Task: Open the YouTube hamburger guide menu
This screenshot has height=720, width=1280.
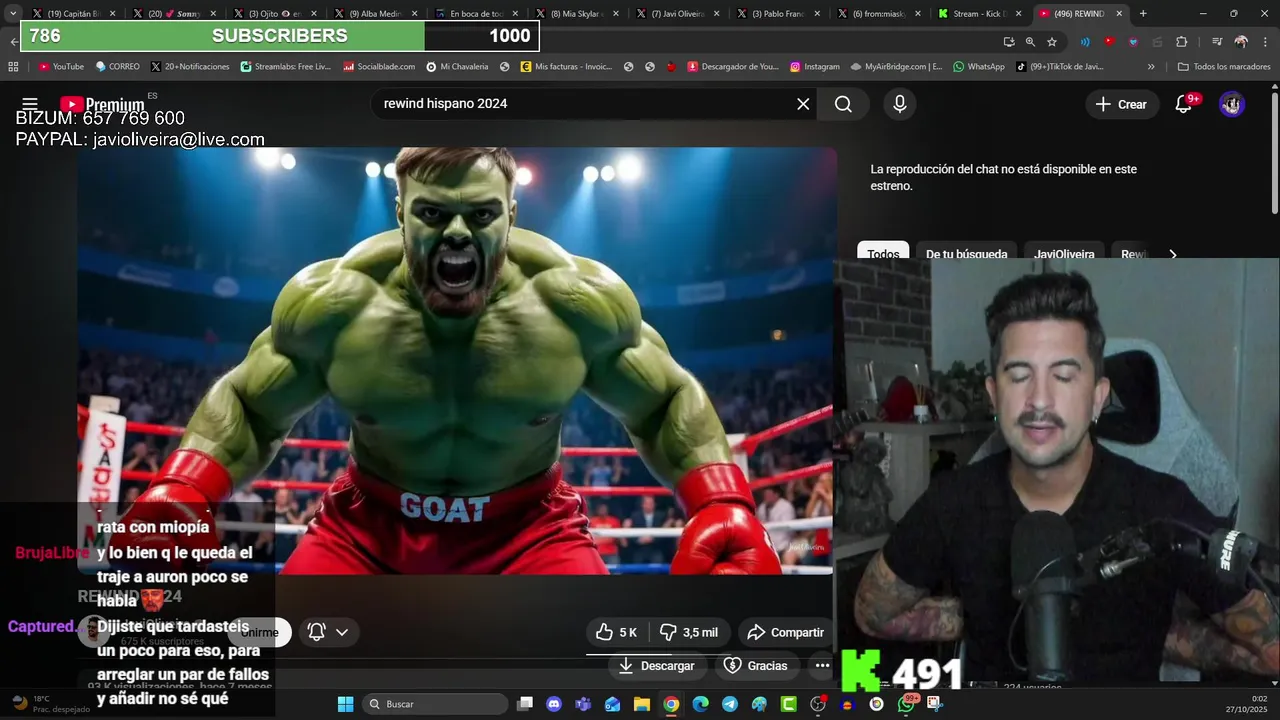Action: pyautogui.click(x=30, y=104)
